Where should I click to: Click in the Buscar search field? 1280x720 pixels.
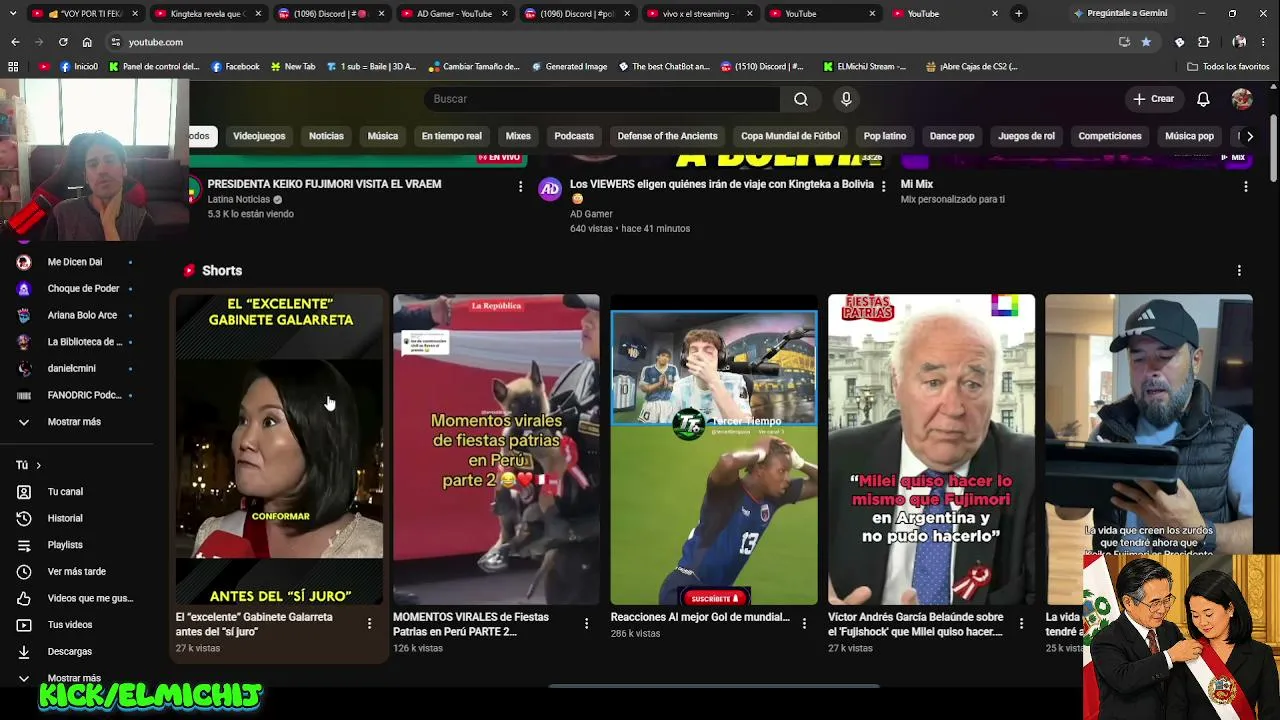[x=602, y=99]
